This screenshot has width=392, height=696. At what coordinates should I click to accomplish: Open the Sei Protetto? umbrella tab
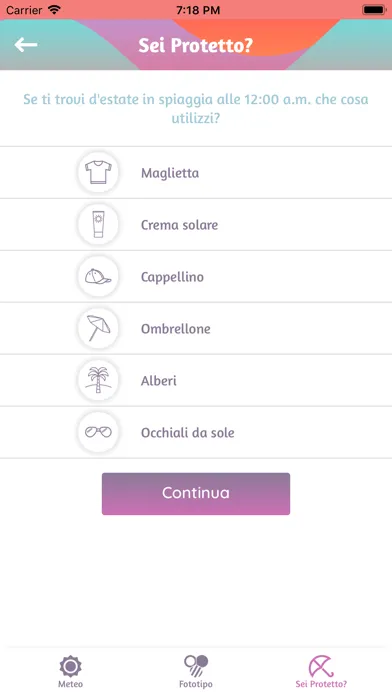pyautogui.click(x=321, y=671)
